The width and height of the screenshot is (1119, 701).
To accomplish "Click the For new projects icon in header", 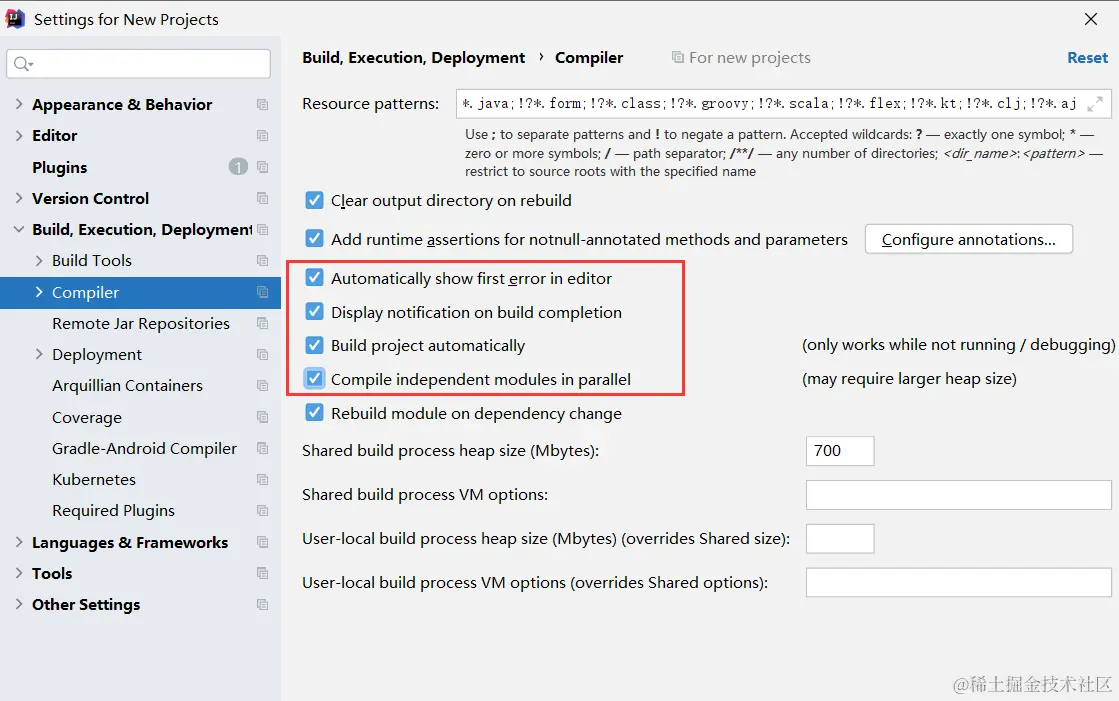I will click(677, 57).
